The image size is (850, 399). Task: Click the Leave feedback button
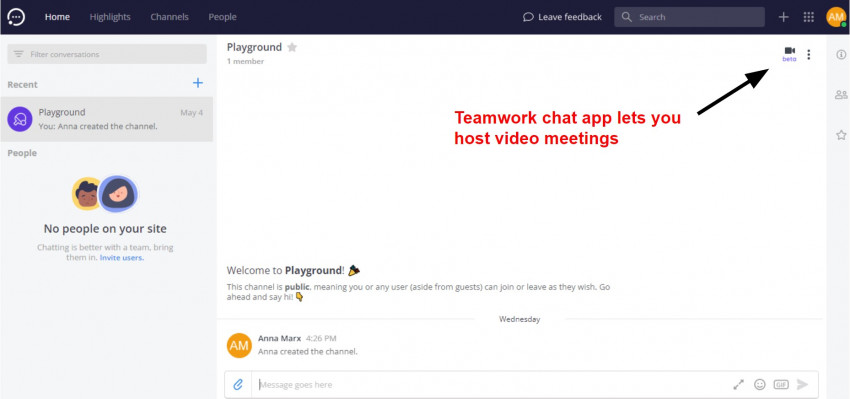(x=562, y=17)
